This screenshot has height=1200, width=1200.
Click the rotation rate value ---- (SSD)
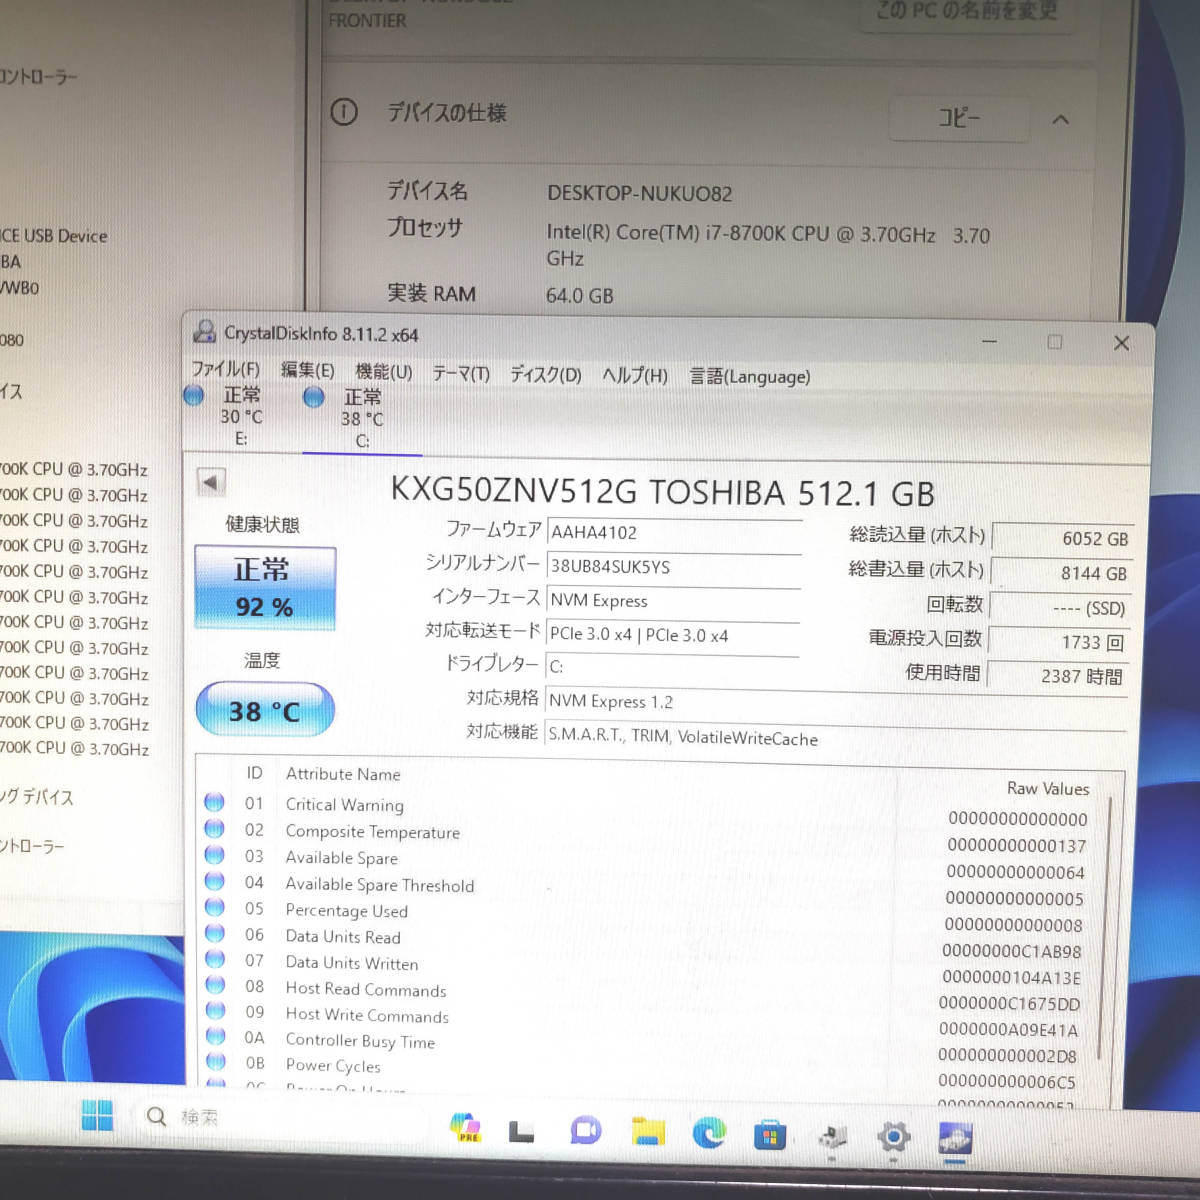(1061, 608)
